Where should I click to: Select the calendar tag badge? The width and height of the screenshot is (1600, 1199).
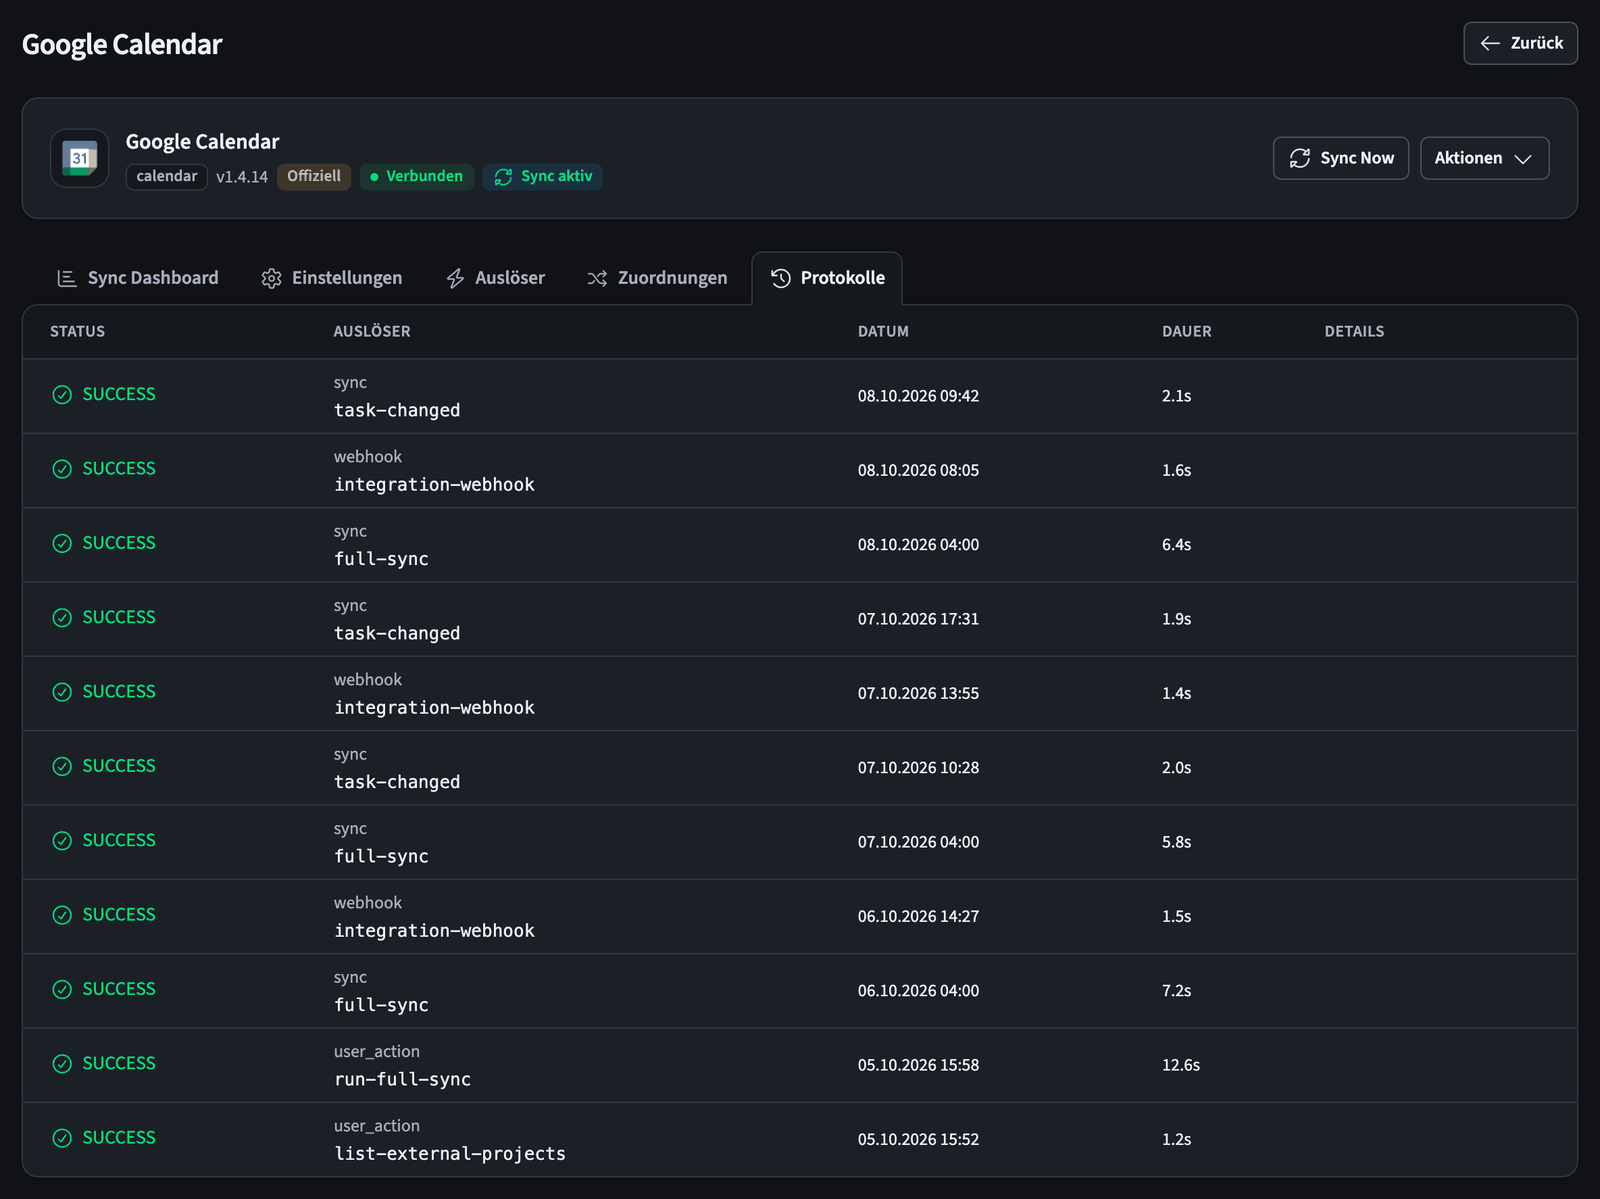point(167,177)
